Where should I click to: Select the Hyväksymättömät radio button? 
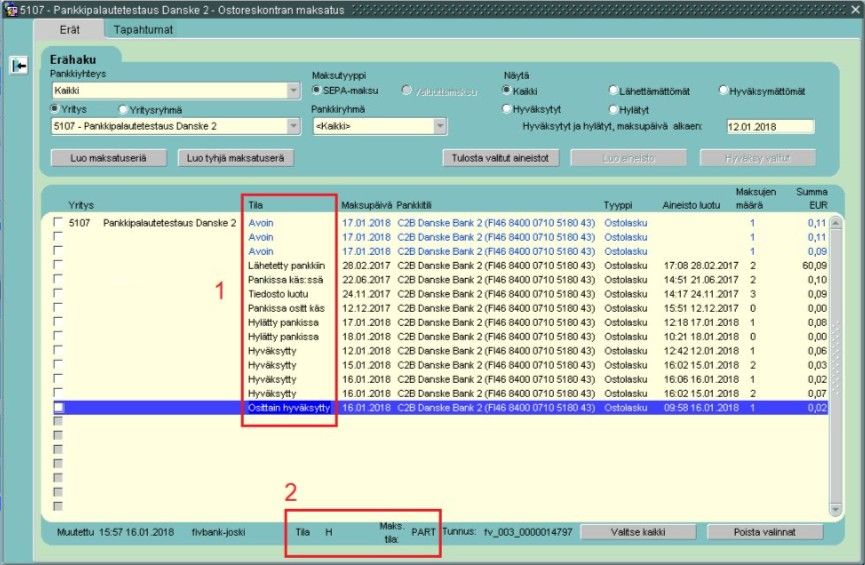pos(723,90)
